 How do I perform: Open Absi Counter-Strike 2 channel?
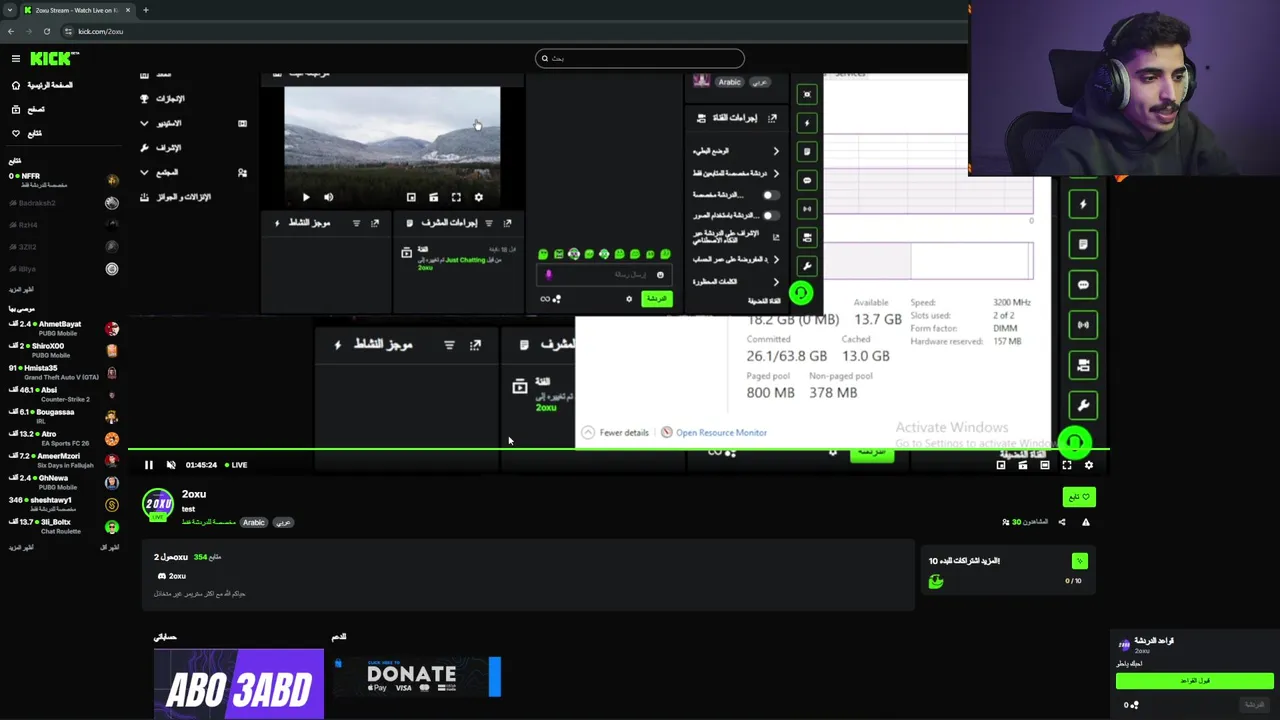coord(62,394)
